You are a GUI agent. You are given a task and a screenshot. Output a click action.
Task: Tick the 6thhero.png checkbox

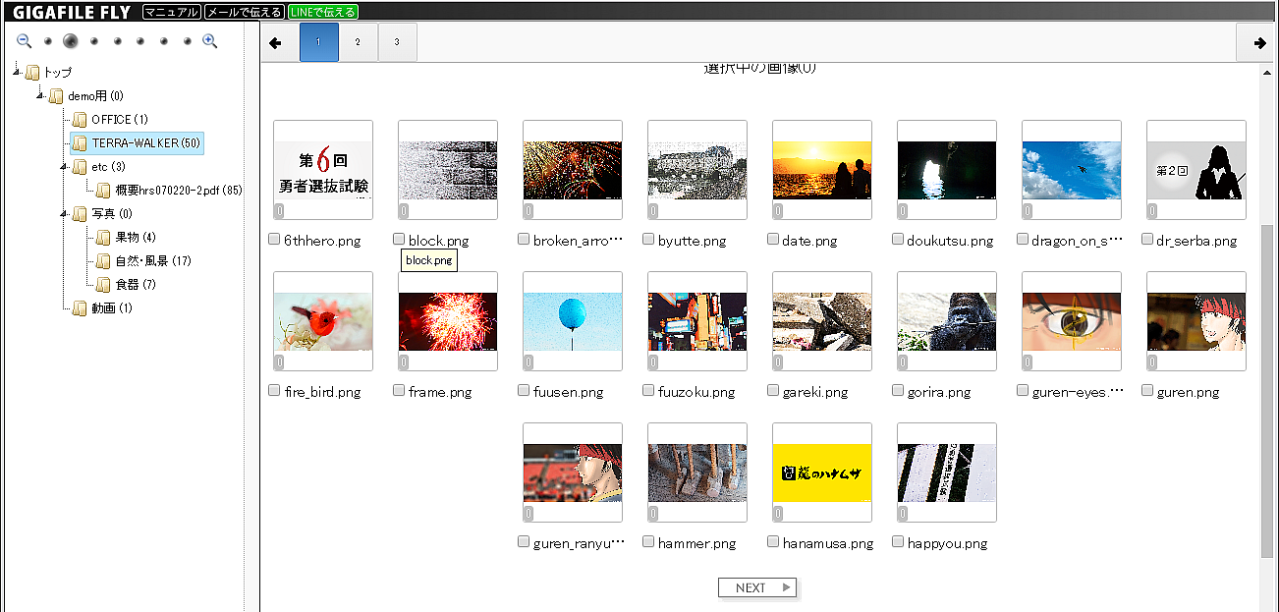(x=274, y=239)
